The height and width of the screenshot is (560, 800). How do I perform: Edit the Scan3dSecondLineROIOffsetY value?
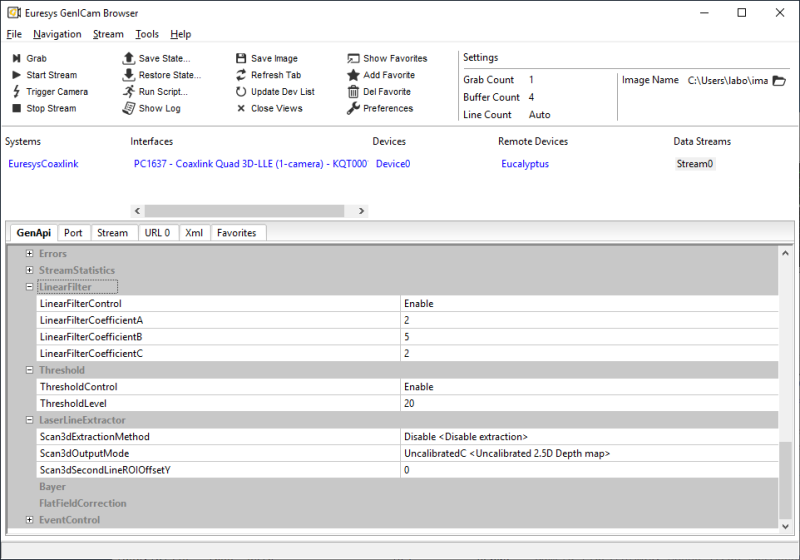589,470
